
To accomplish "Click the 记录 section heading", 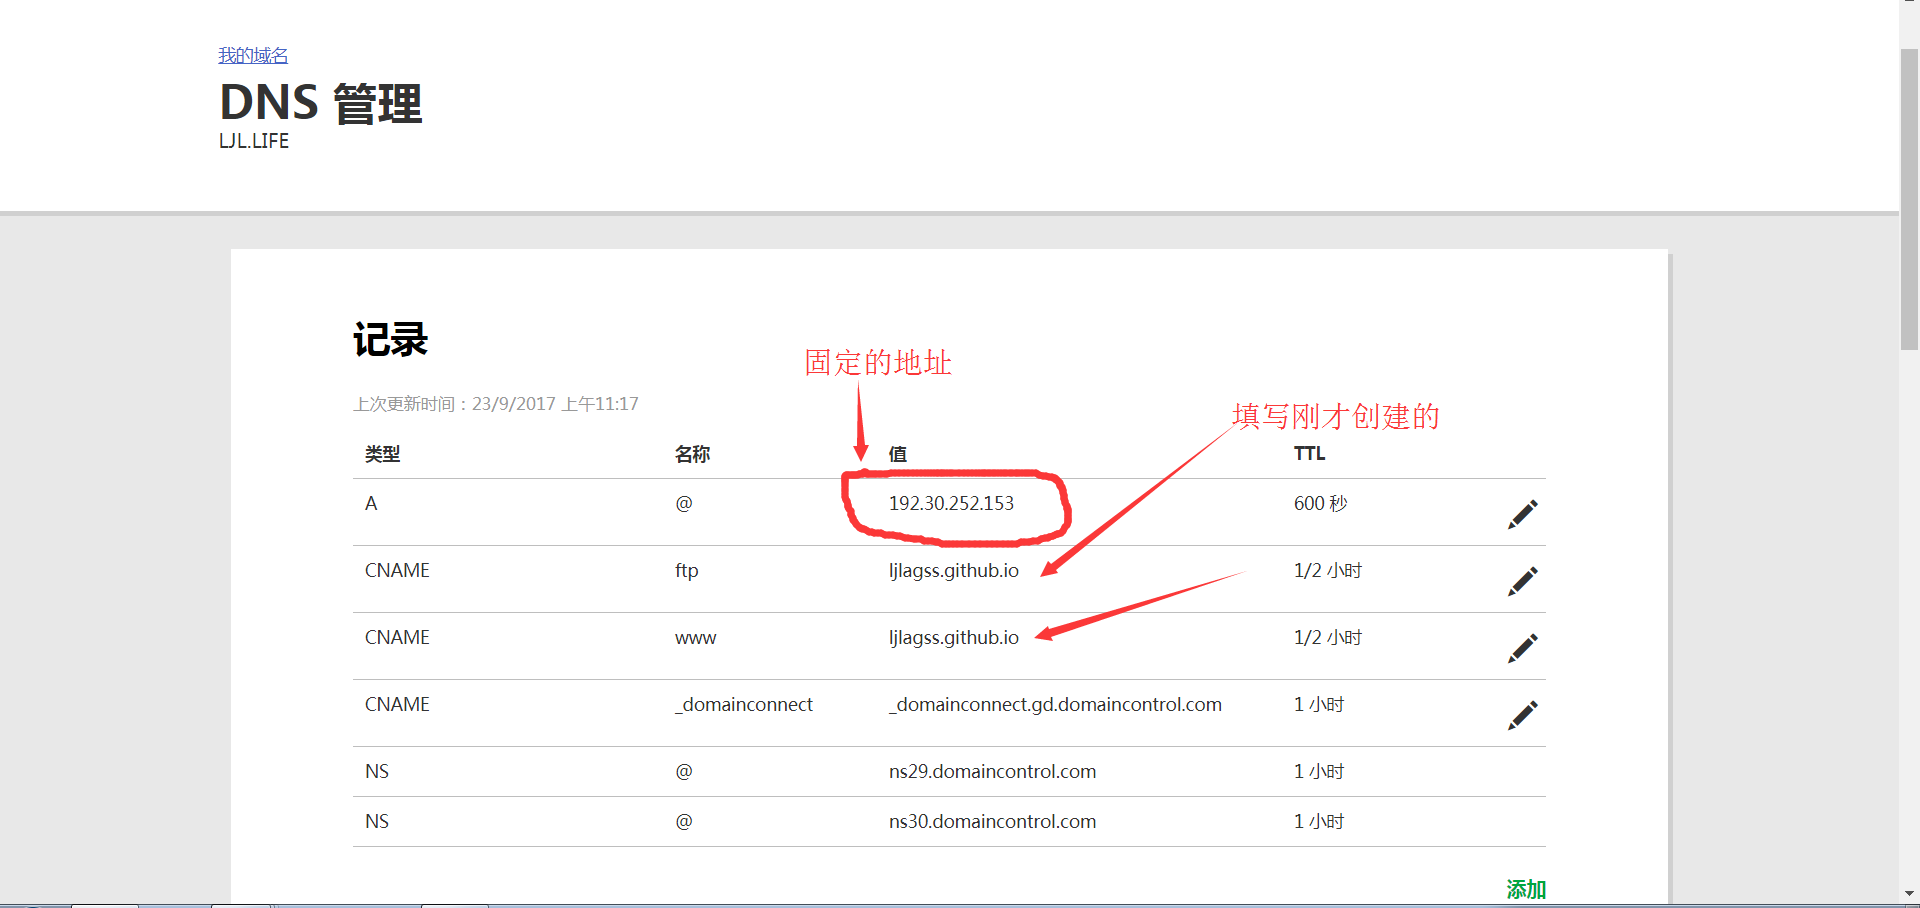I will tap(390, 340).
